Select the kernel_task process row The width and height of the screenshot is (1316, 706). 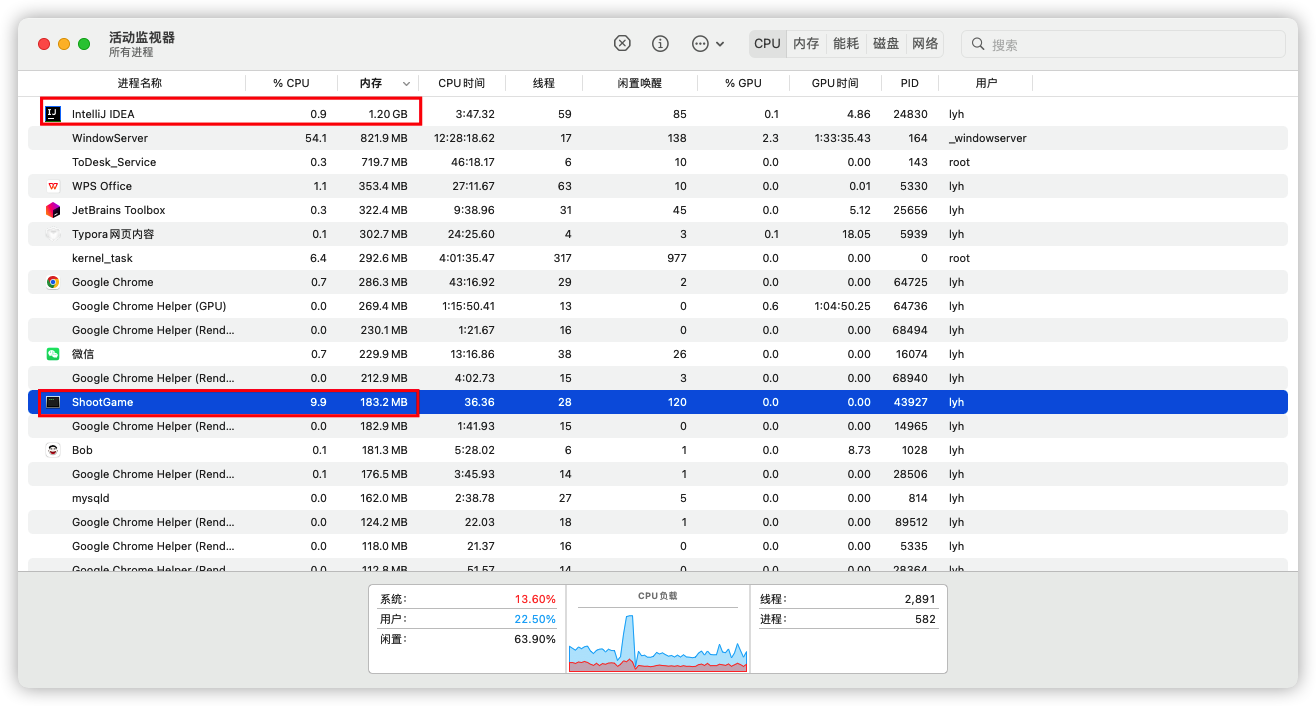[658, 258]
